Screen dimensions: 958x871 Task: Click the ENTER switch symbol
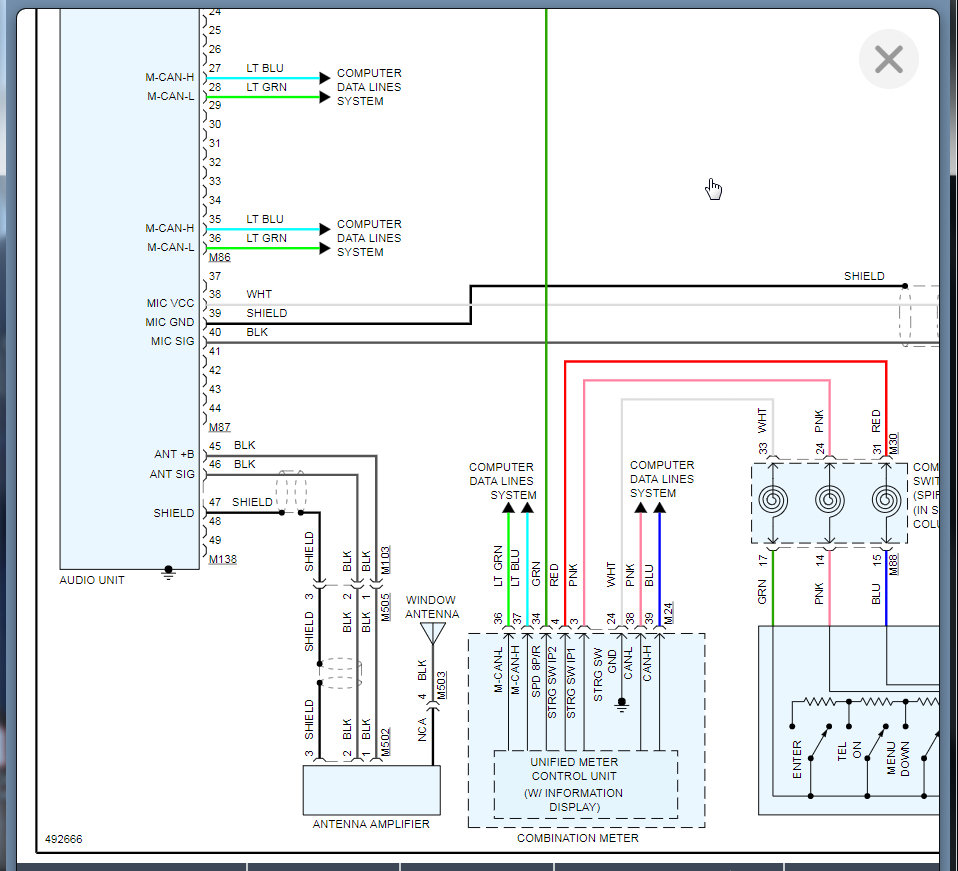[819, 742]
